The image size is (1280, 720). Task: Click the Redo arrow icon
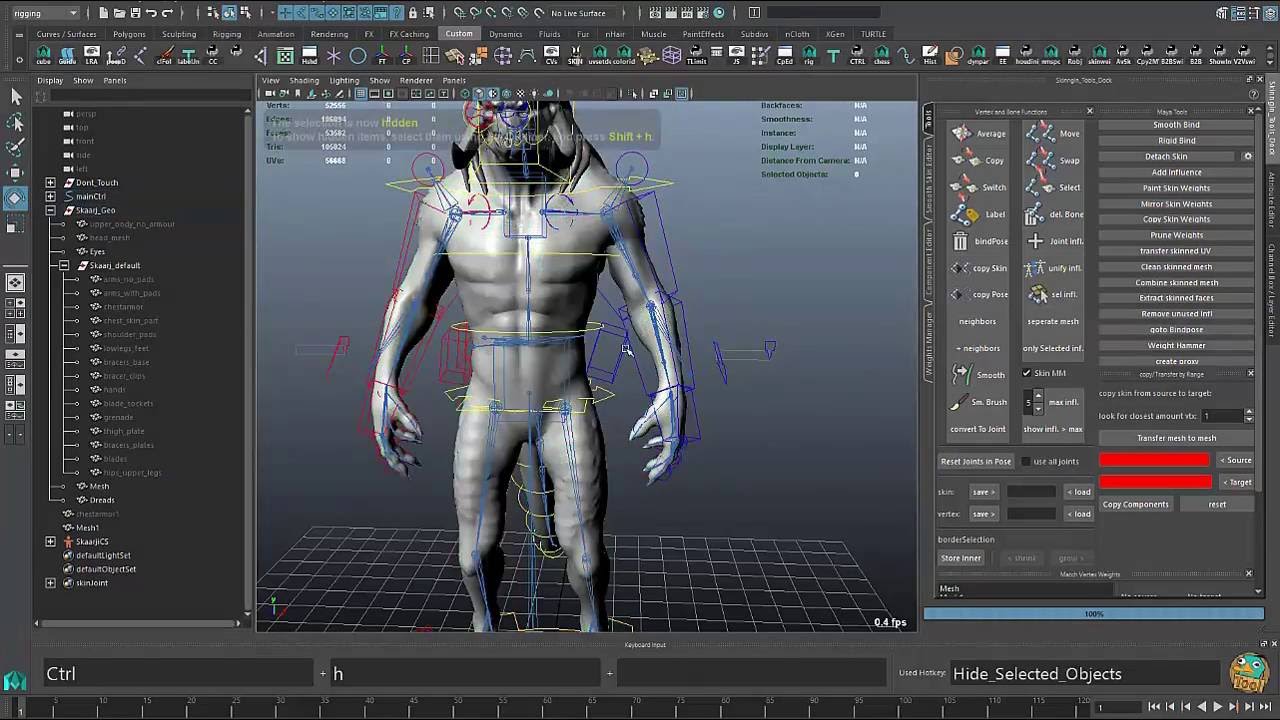(x=168, y=13)
